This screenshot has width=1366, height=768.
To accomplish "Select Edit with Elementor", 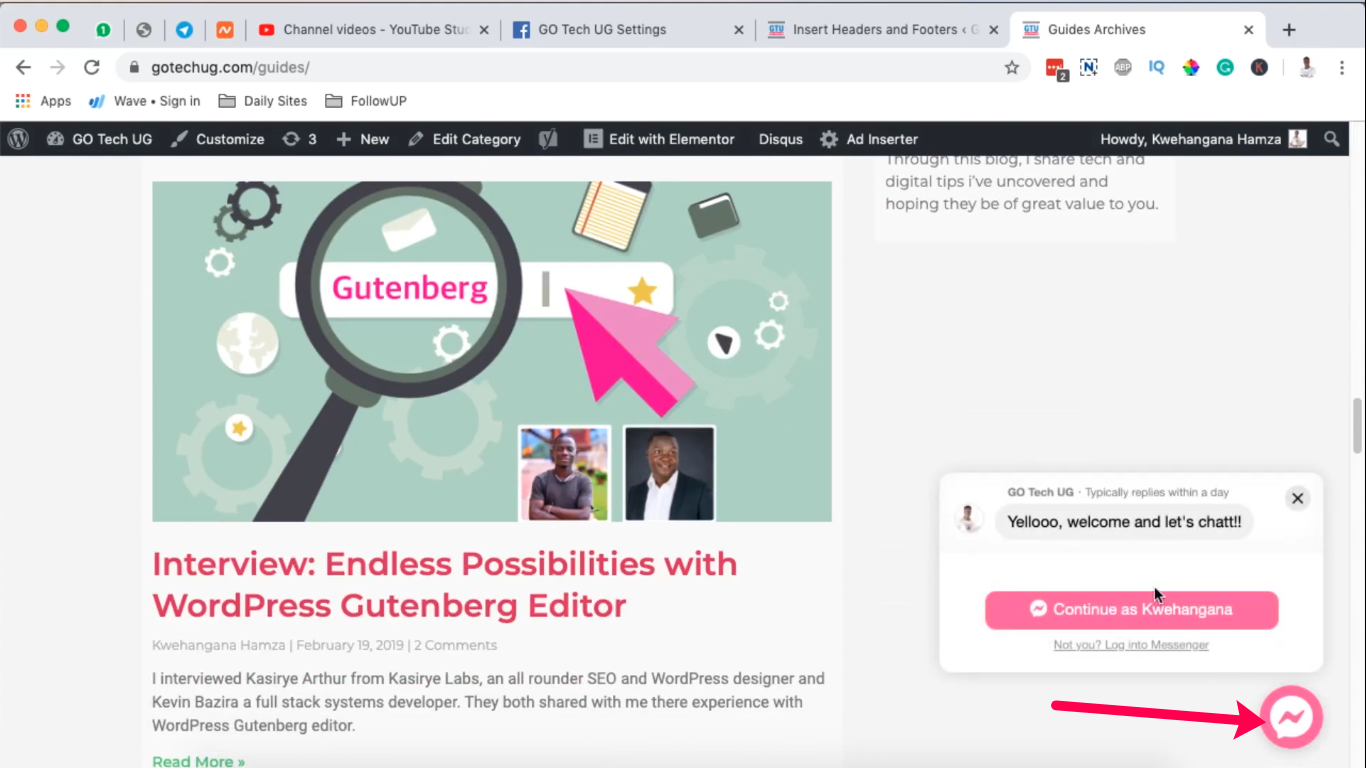I will tap(660, 139).
